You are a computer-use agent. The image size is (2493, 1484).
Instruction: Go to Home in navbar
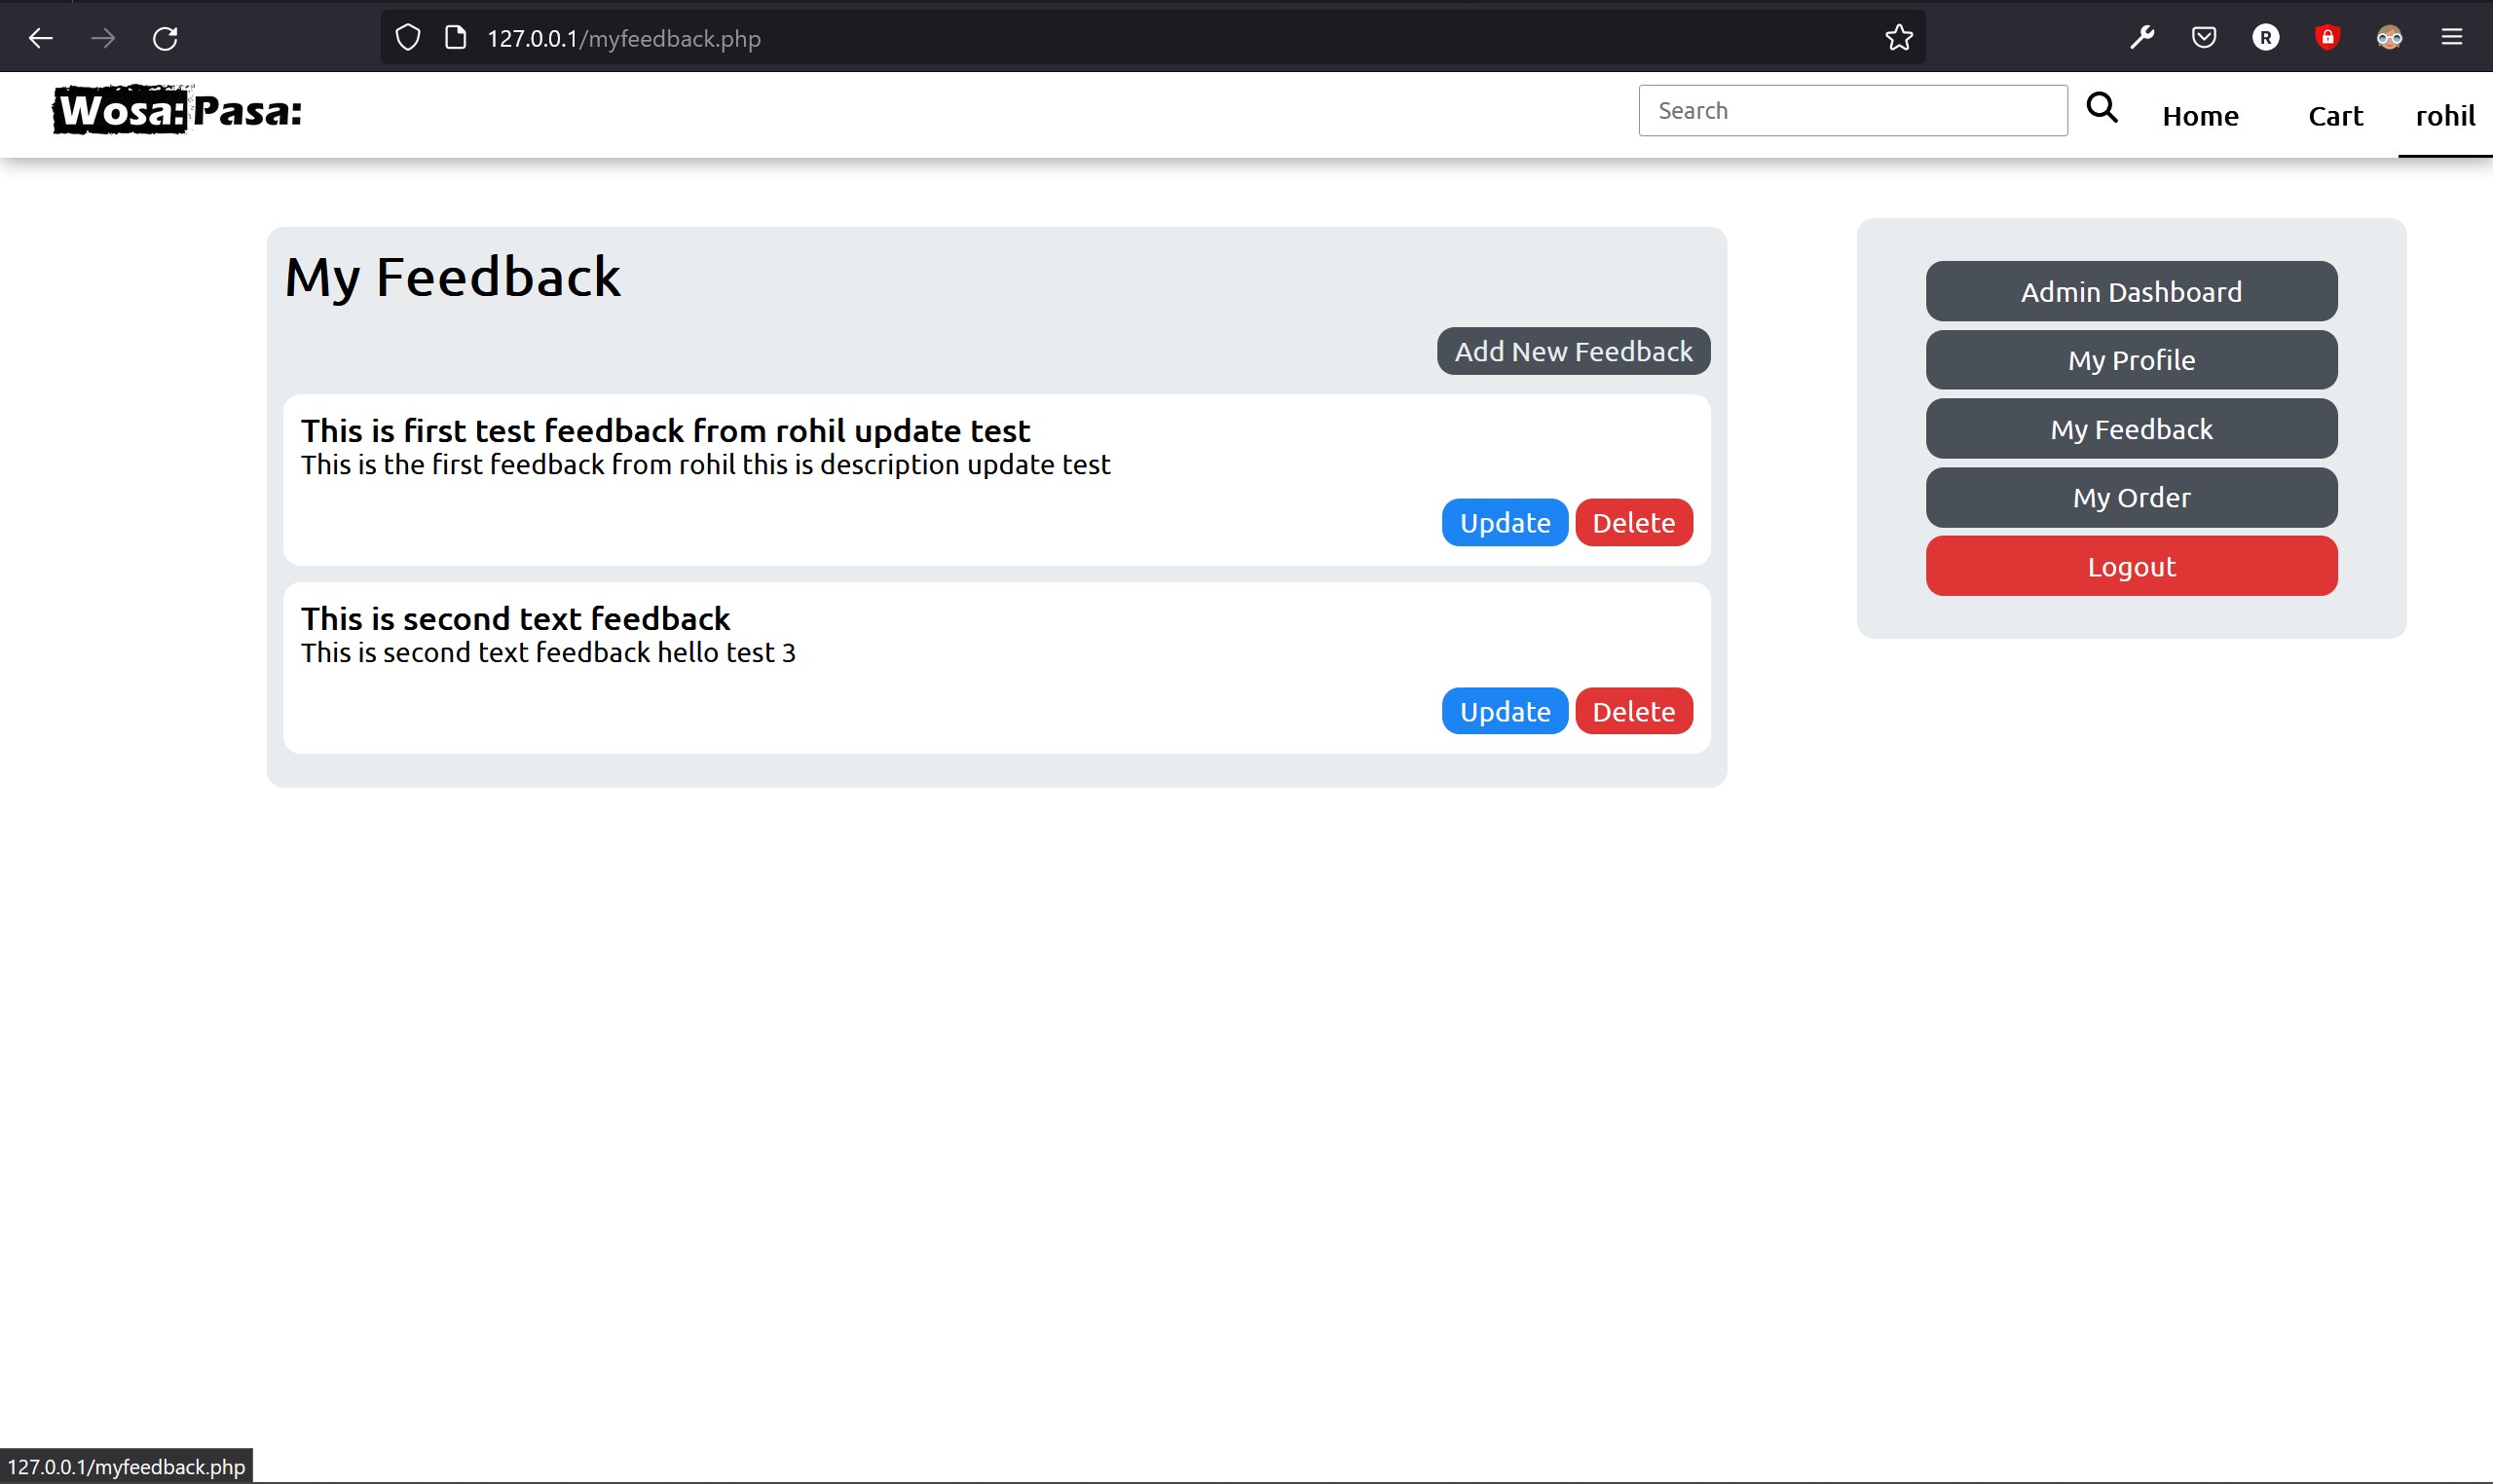click(x=2199, y=116)
